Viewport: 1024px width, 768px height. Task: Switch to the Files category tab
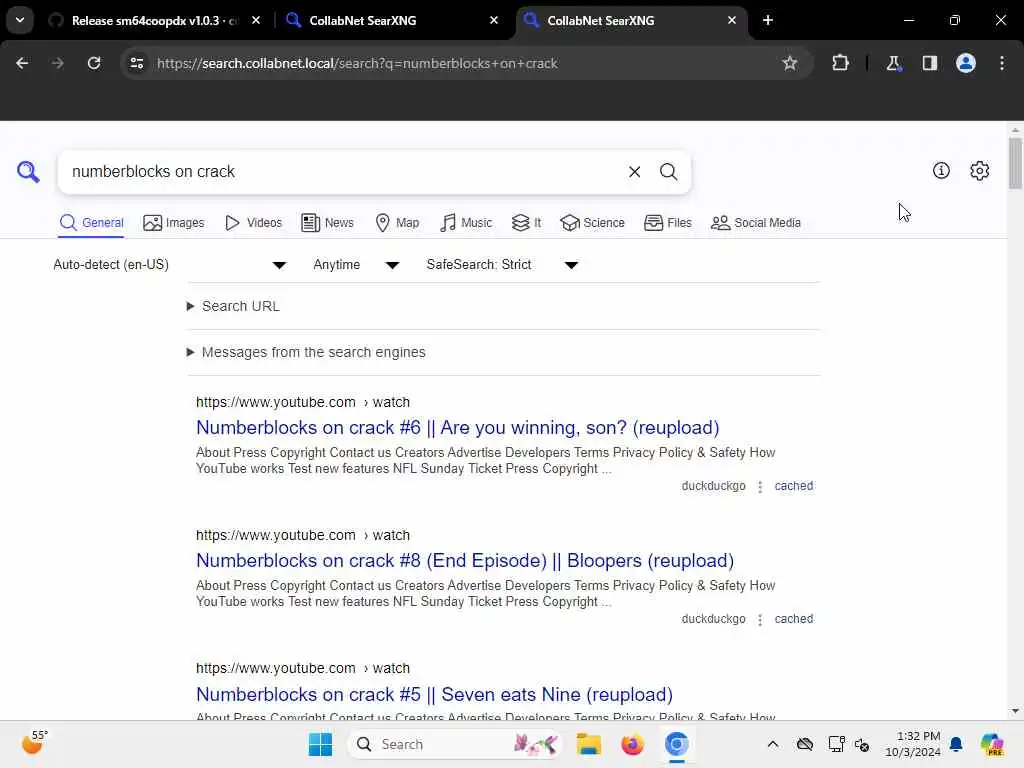667,223
